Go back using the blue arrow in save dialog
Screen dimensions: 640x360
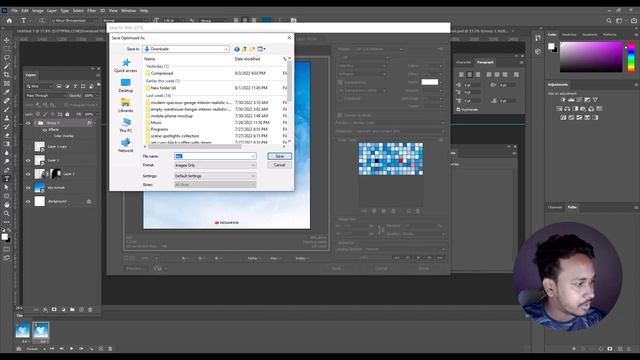tap(237, 49)
